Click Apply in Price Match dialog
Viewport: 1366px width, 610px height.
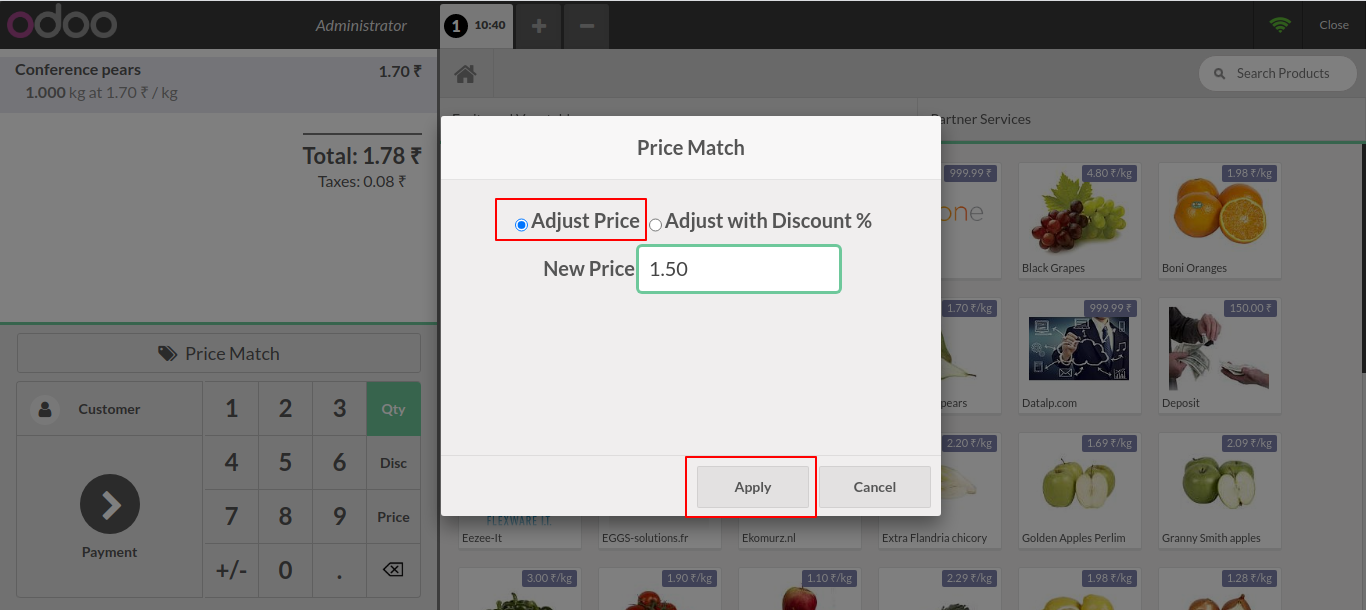pos(752,487)
